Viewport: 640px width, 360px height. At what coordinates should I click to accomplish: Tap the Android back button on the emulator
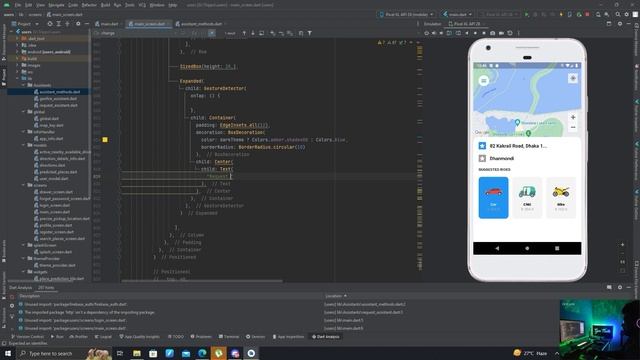497,248
